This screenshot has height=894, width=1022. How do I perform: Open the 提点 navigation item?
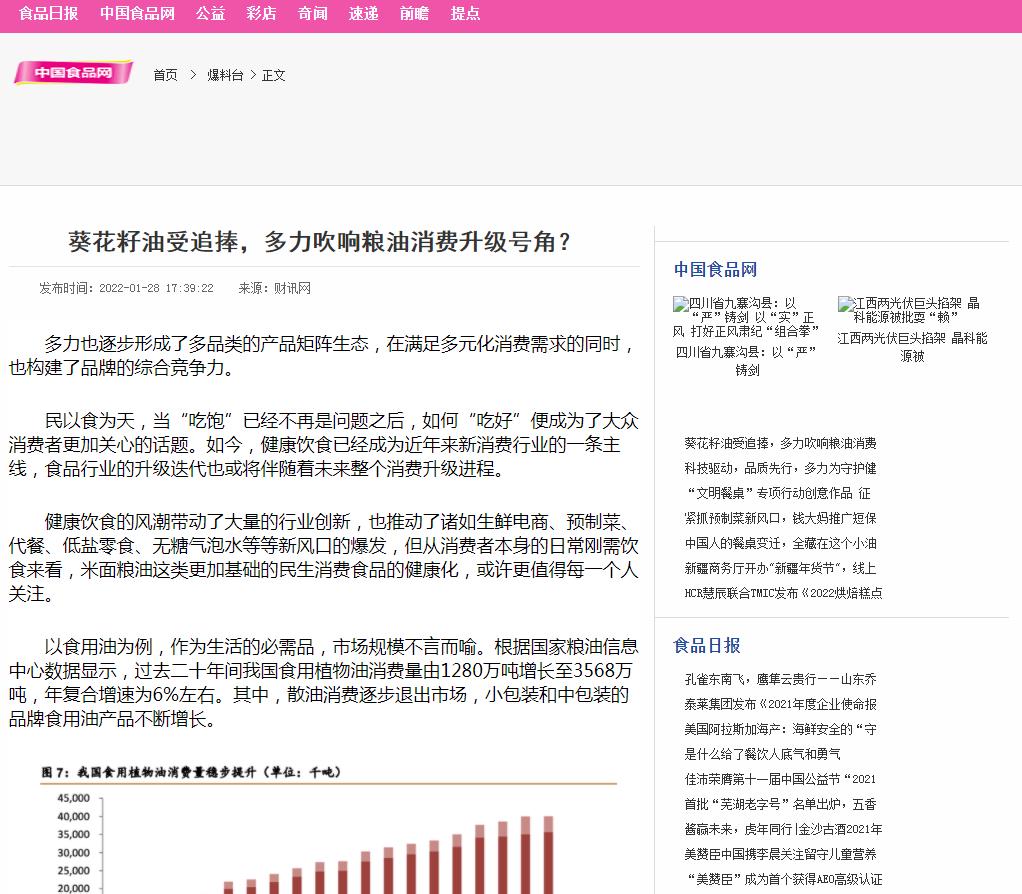(x=465, y=13)
